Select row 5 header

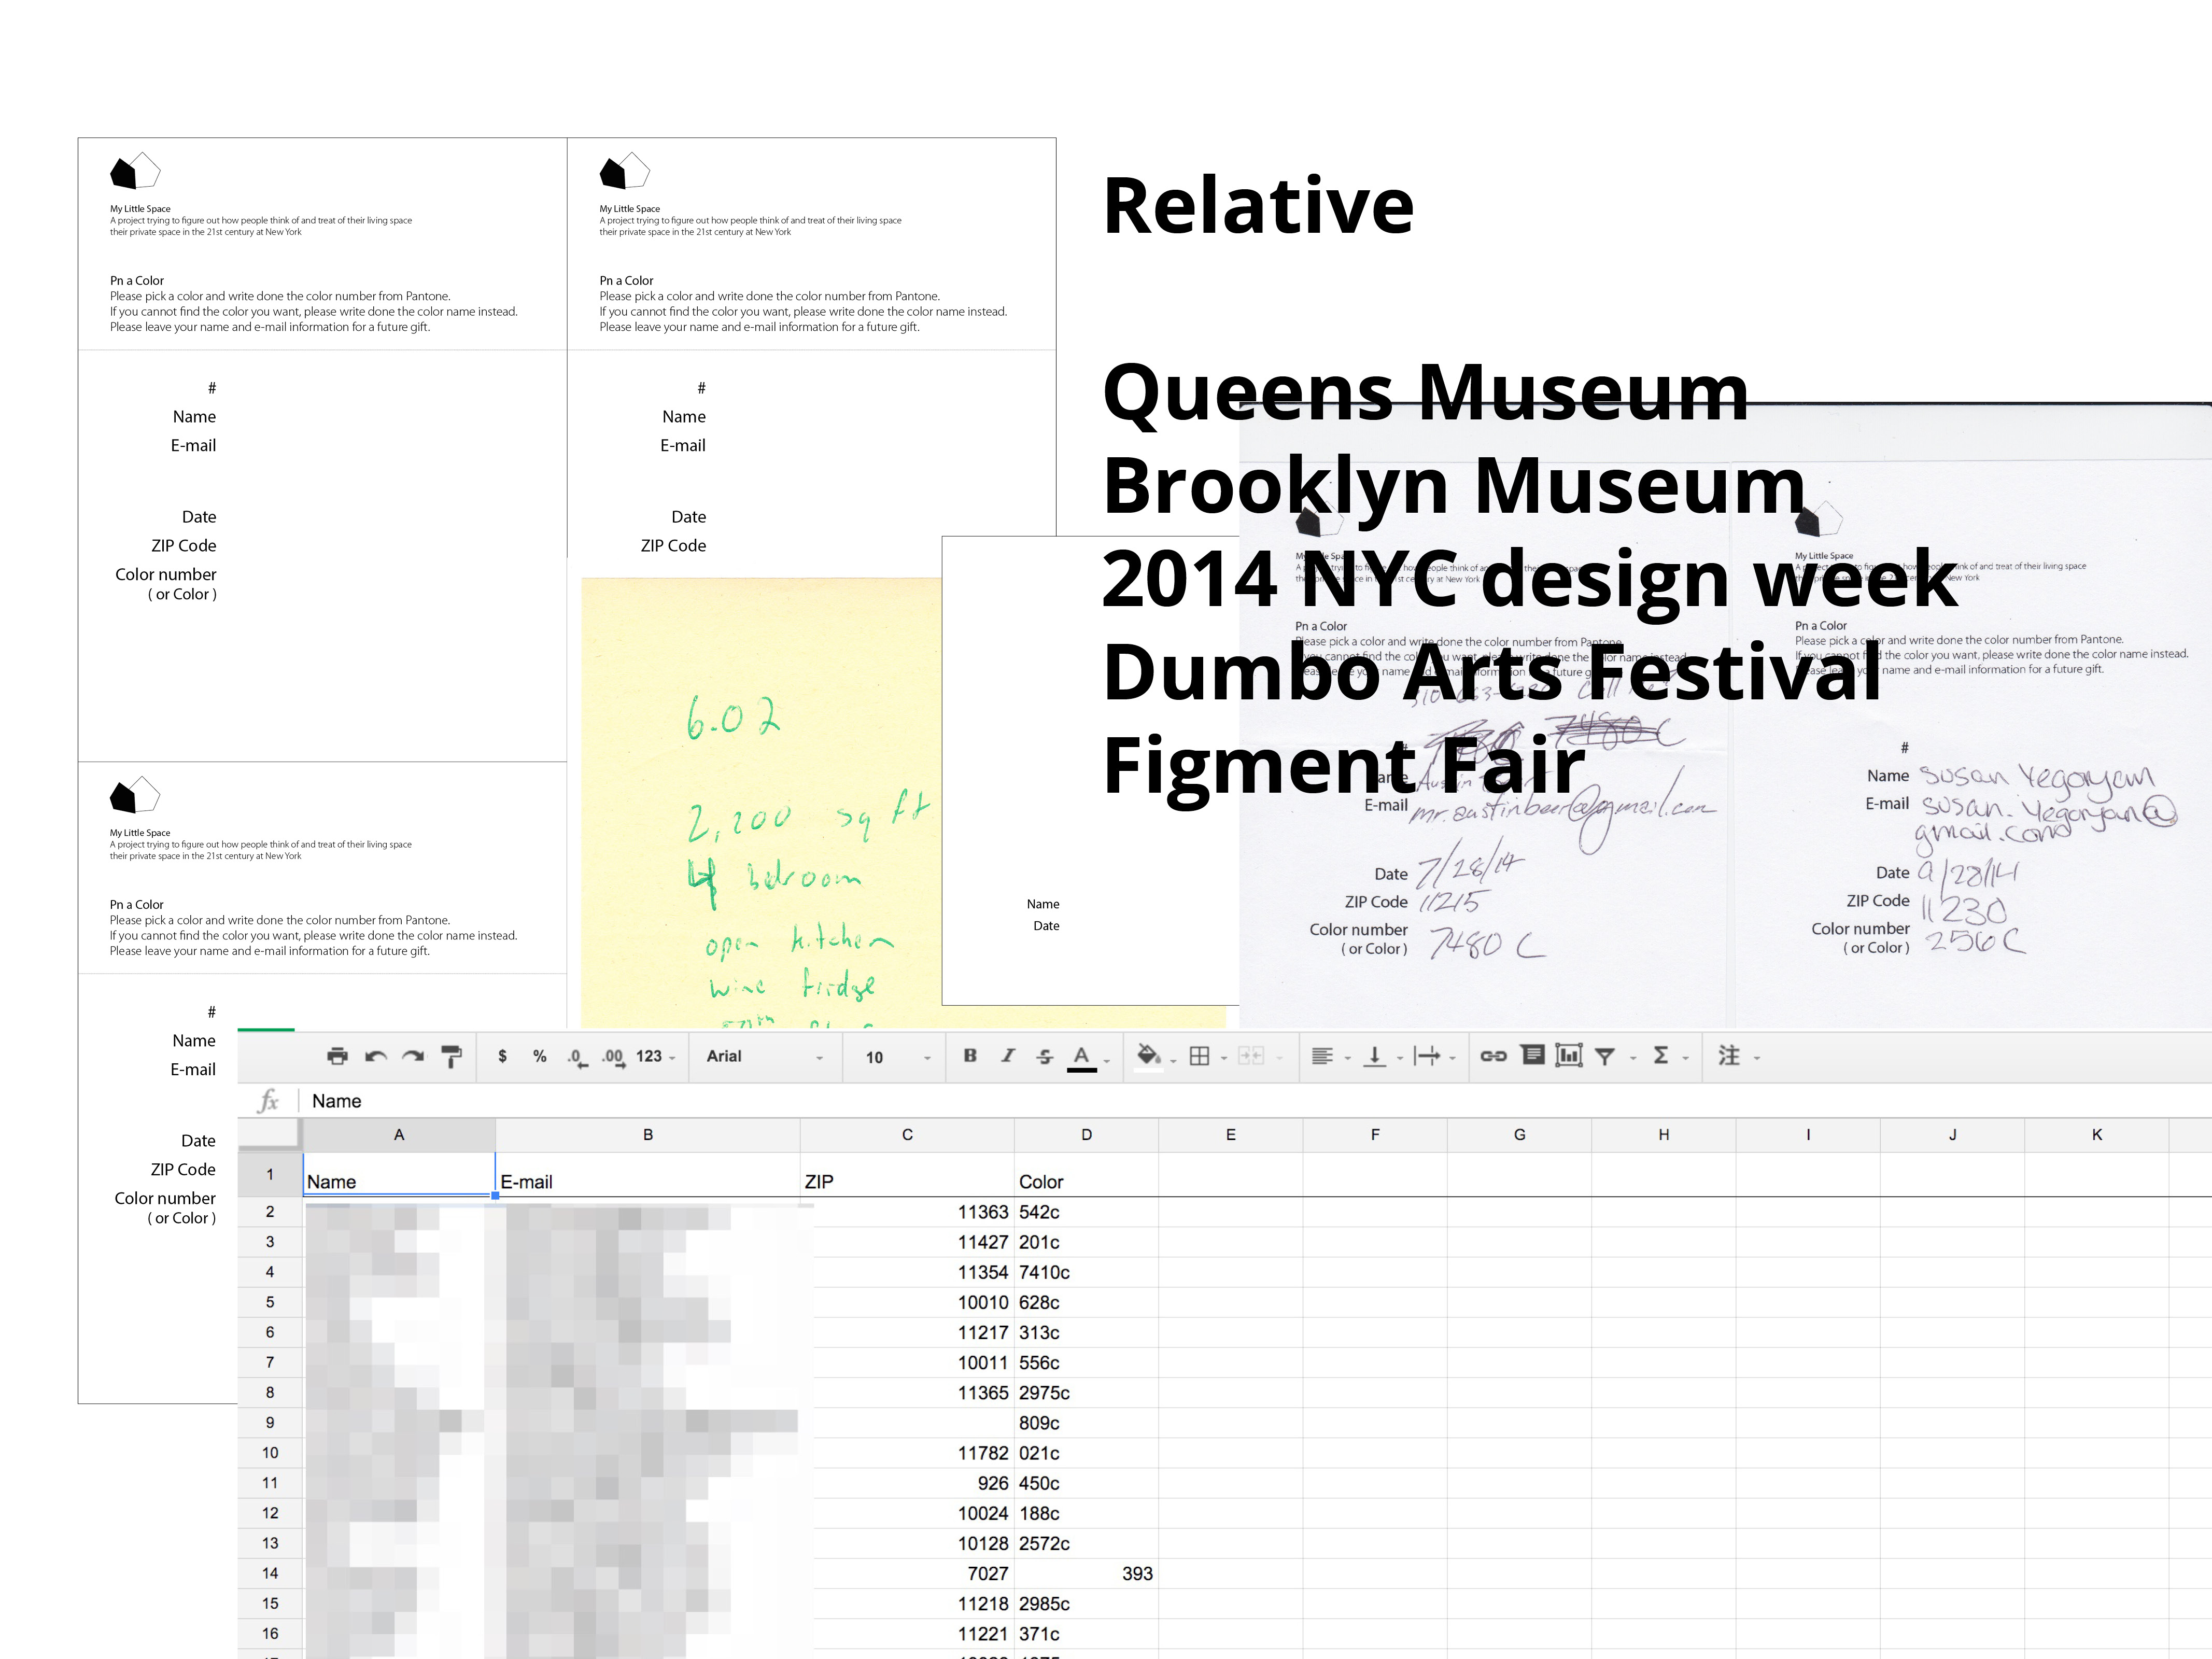click(270, 1302)
